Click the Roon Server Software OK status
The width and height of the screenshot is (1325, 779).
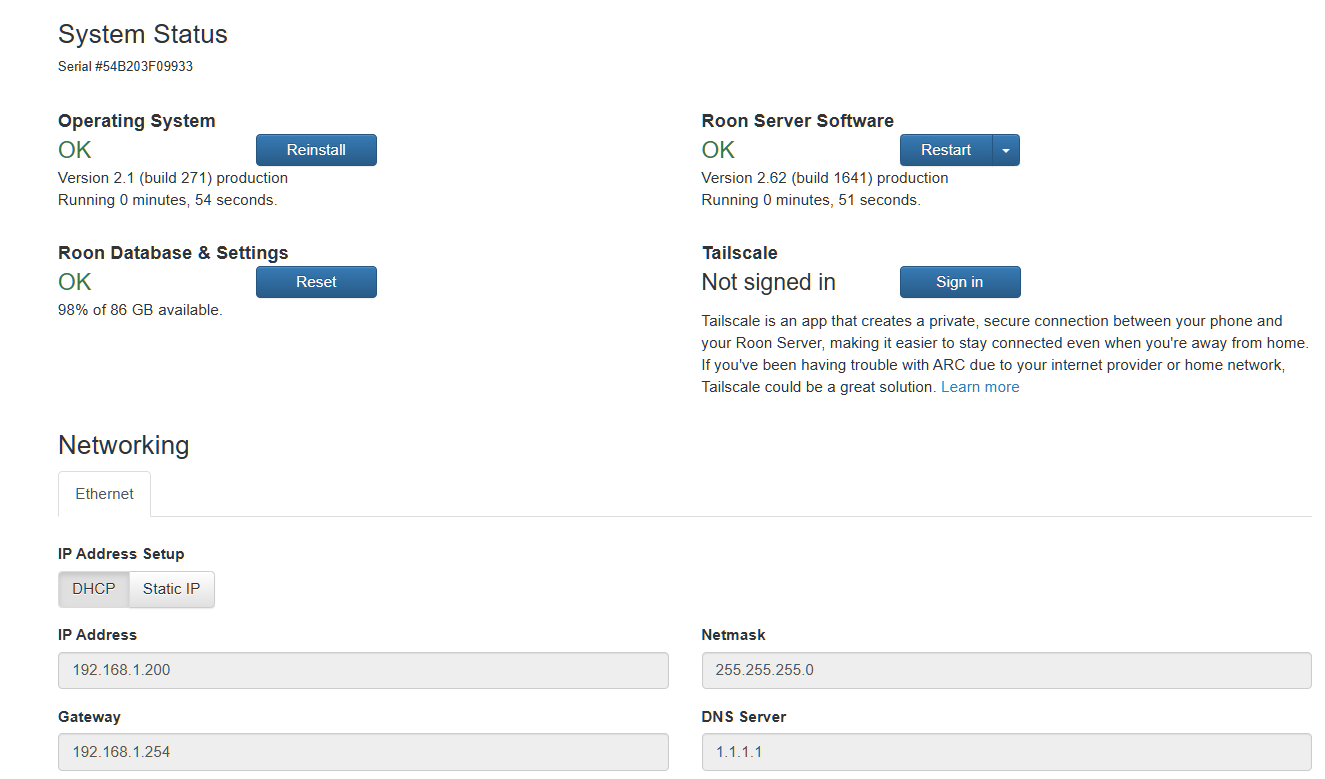click(x=718, y=150)
